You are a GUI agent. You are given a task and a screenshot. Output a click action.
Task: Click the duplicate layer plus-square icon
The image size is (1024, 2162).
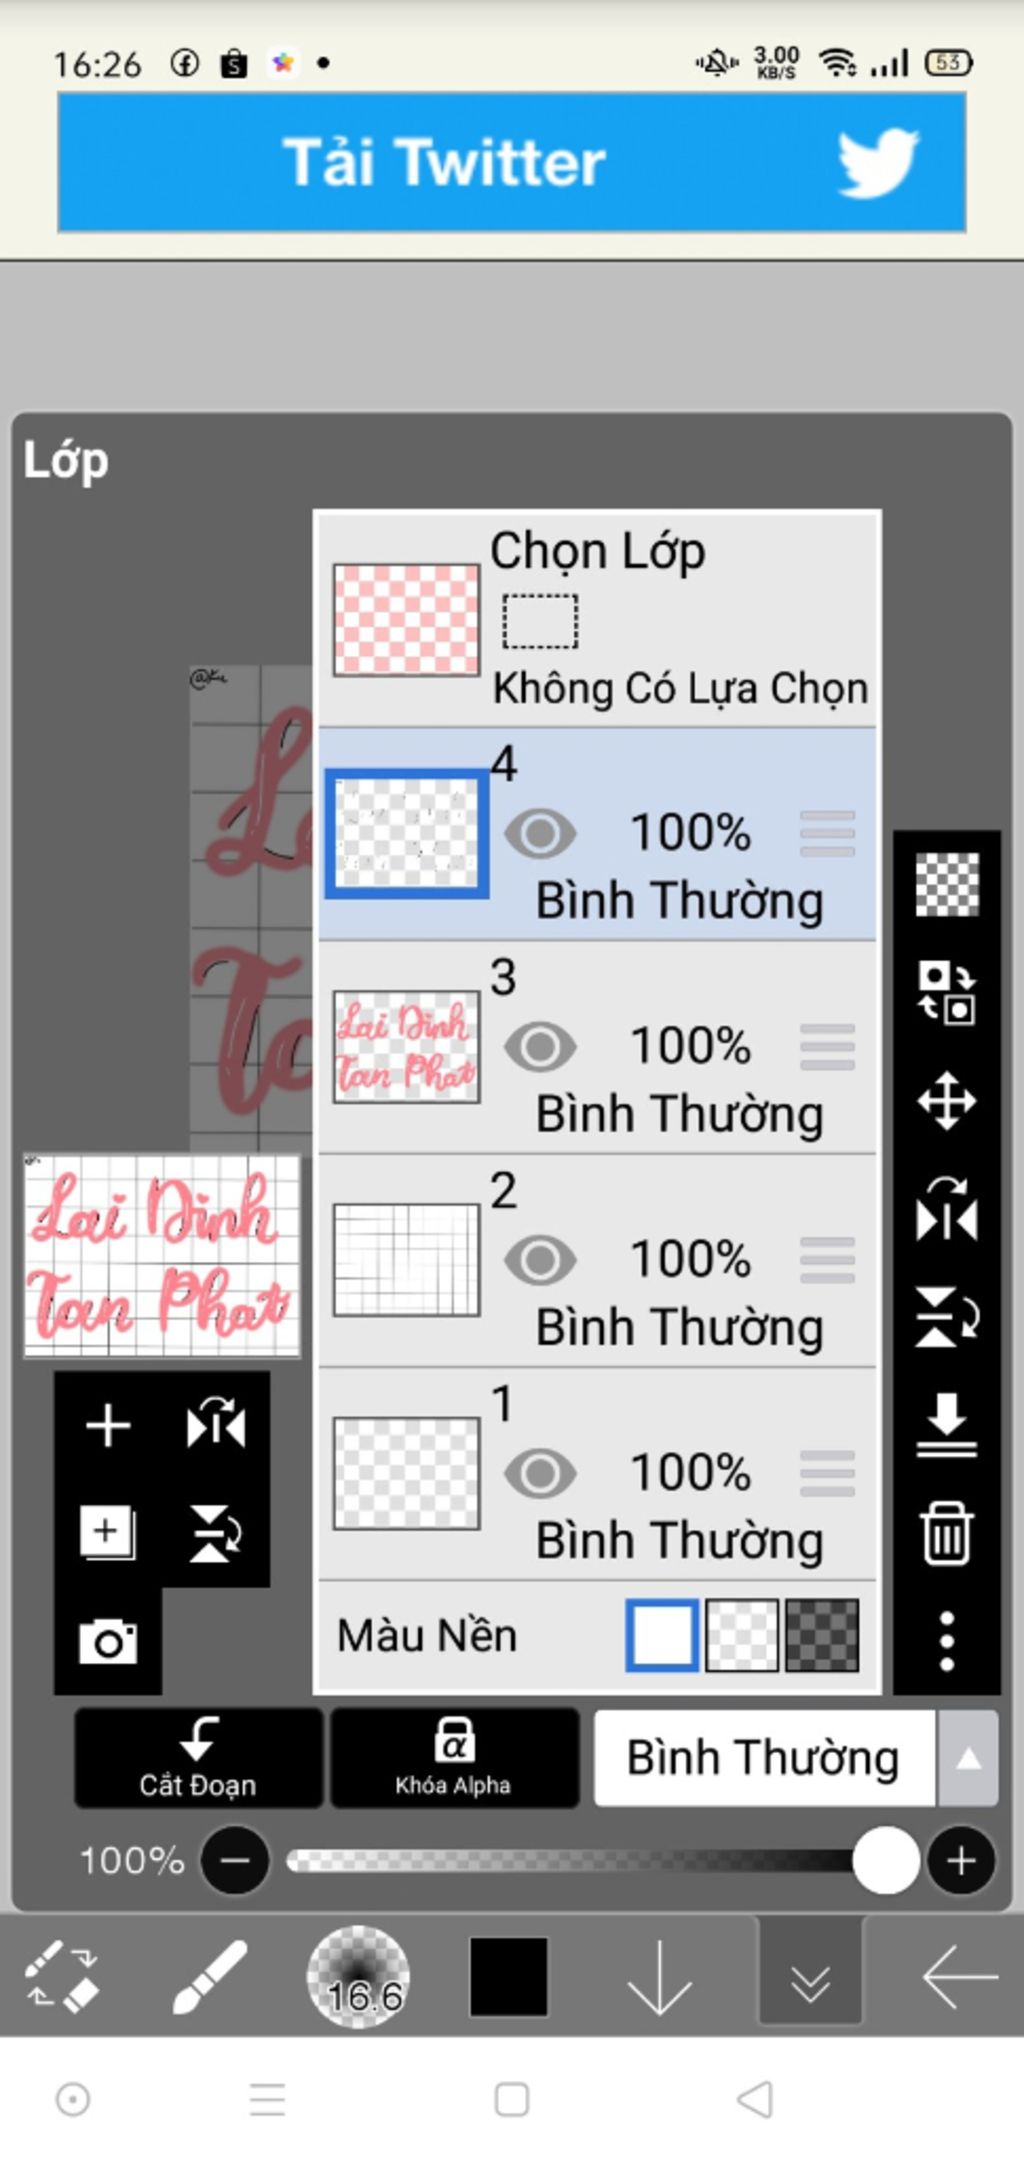point(108,1533)
